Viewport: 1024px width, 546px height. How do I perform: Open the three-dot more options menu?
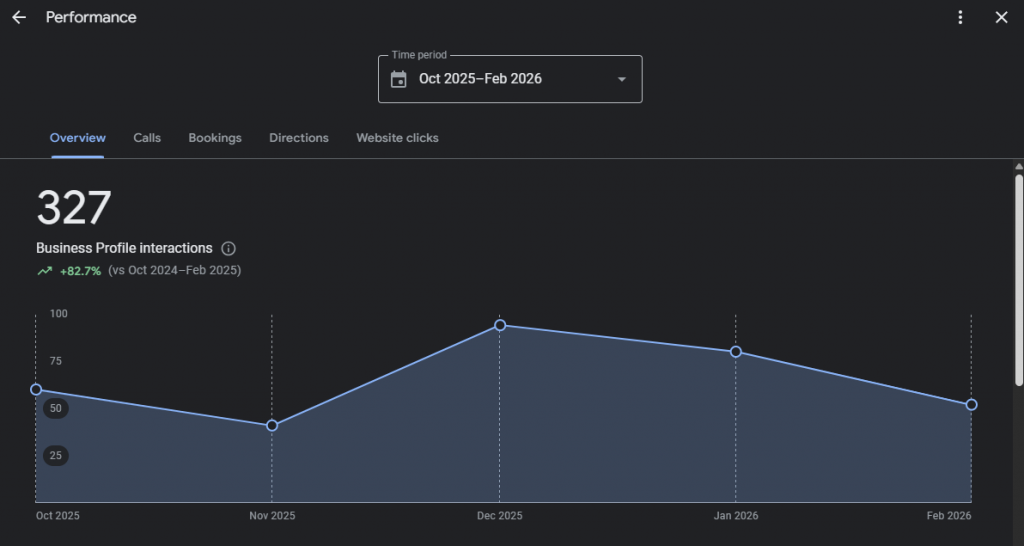tap(960, 17)
